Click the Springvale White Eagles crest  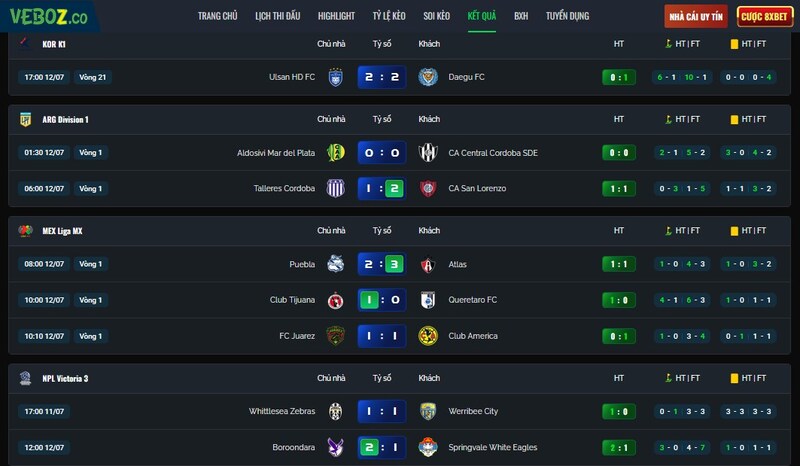point(428,447)
